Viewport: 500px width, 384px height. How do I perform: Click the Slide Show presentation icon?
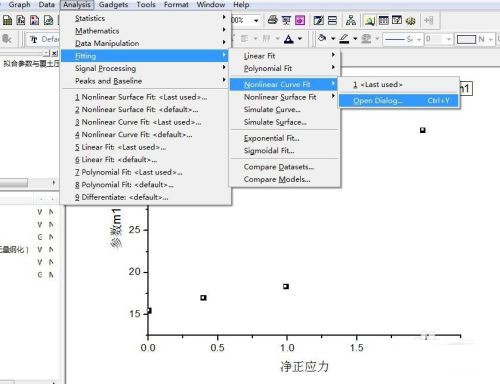[x=286, y=20]
